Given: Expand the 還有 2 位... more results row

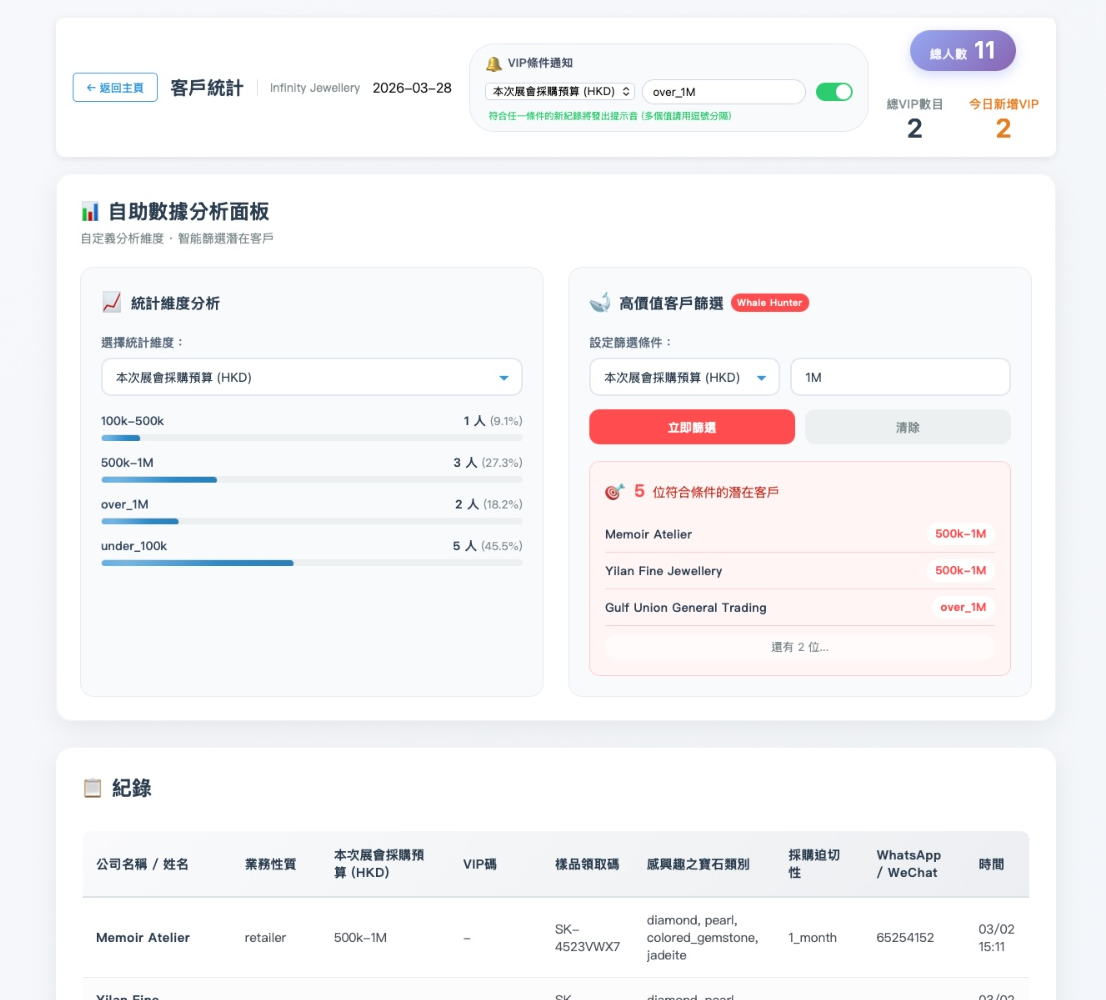Looking at the screenshot, I should pyautogui.click(x=800, y=647).
